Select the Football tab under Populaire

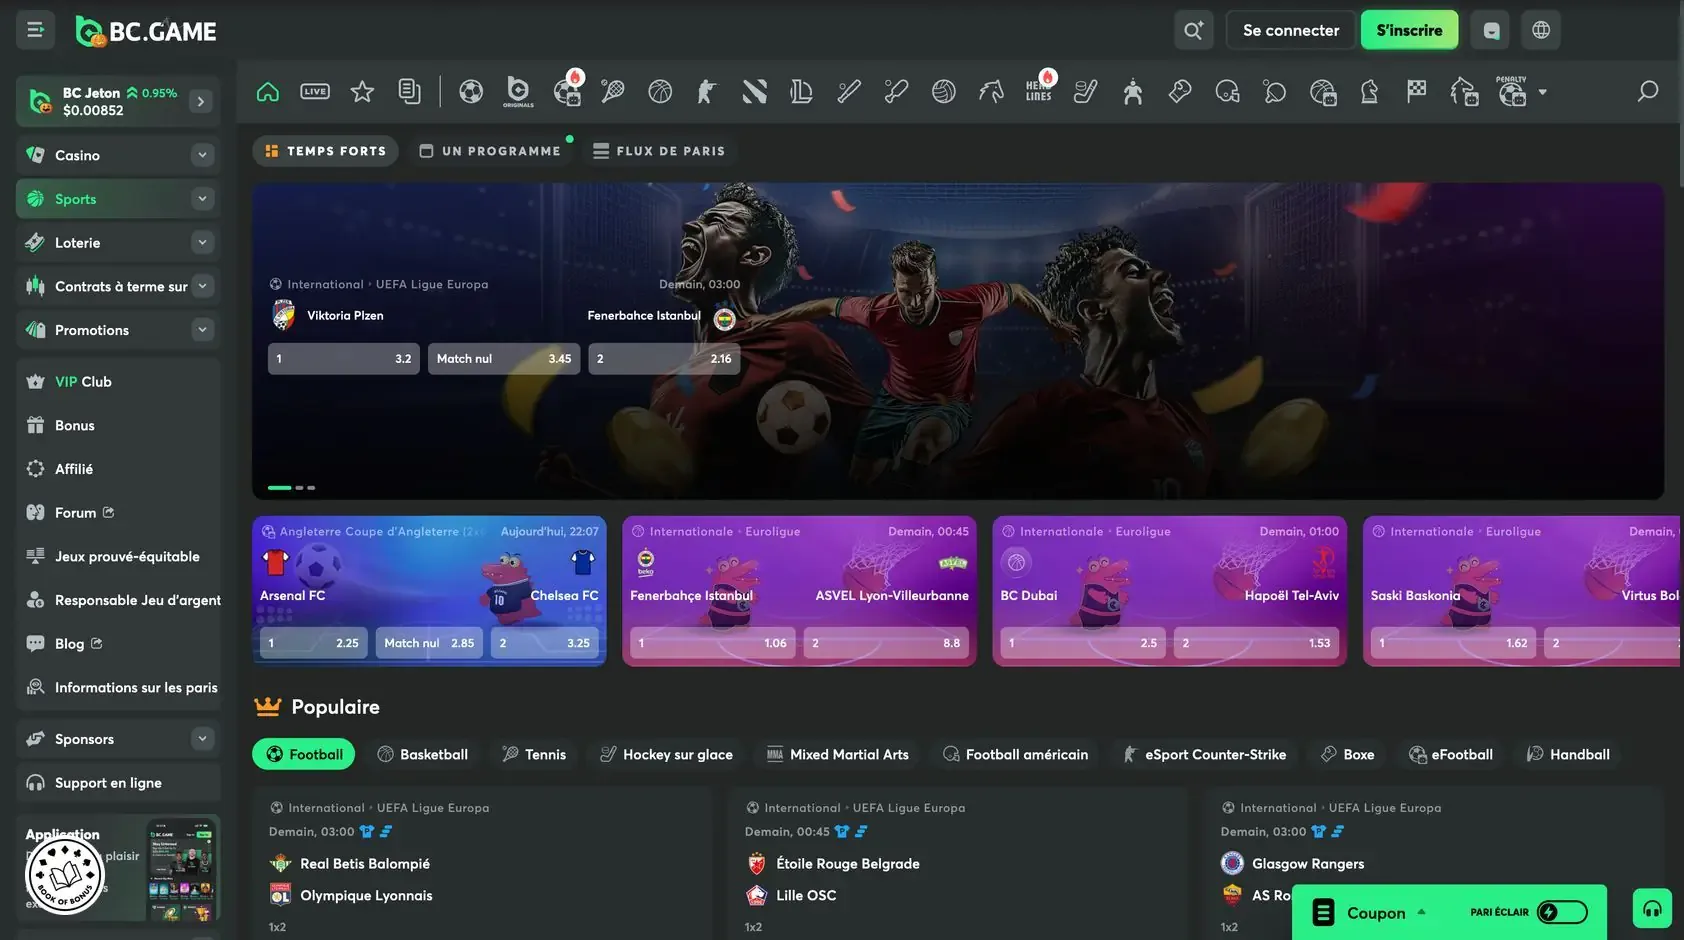coord(304,754)
